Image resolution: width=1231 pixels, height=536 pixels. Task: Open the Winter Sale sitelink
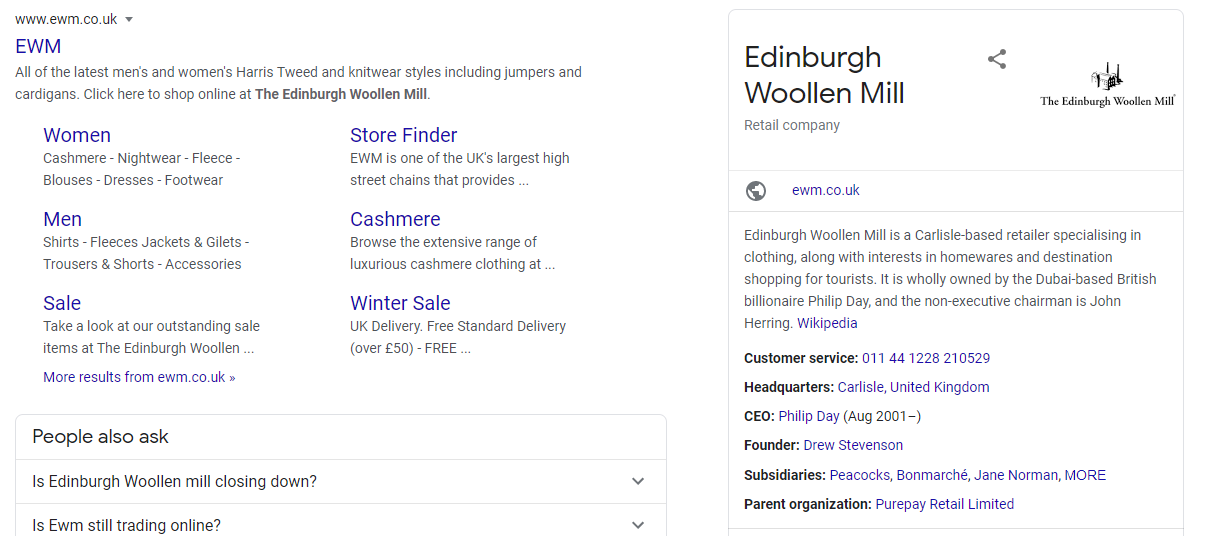[400, 303]
